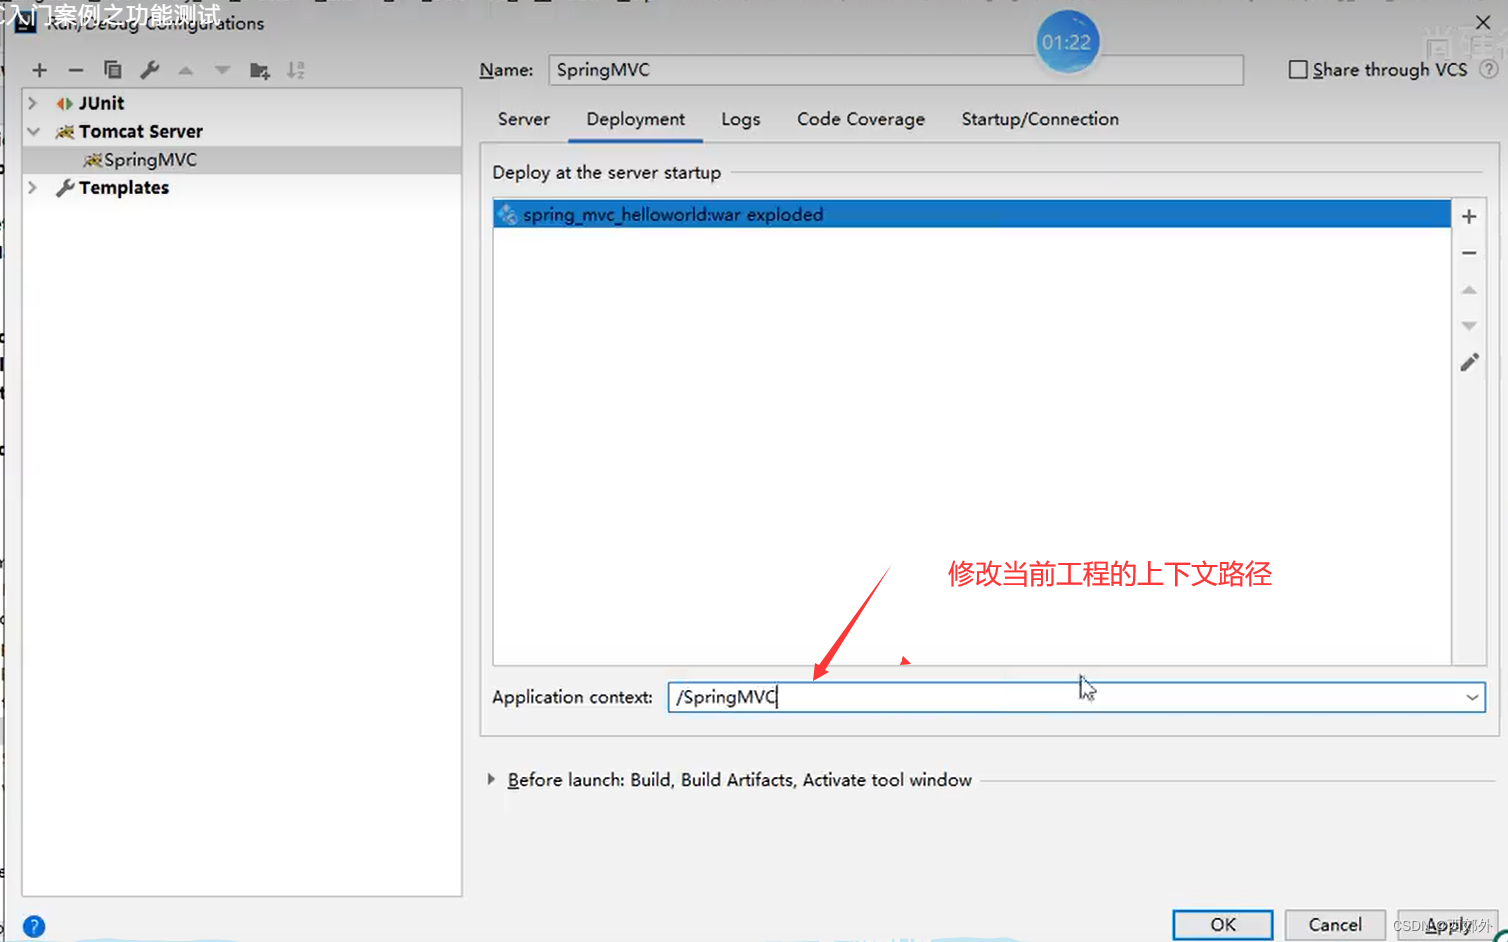
Task: Remove the selected deployment artifact
Action: pos(1469,253)
